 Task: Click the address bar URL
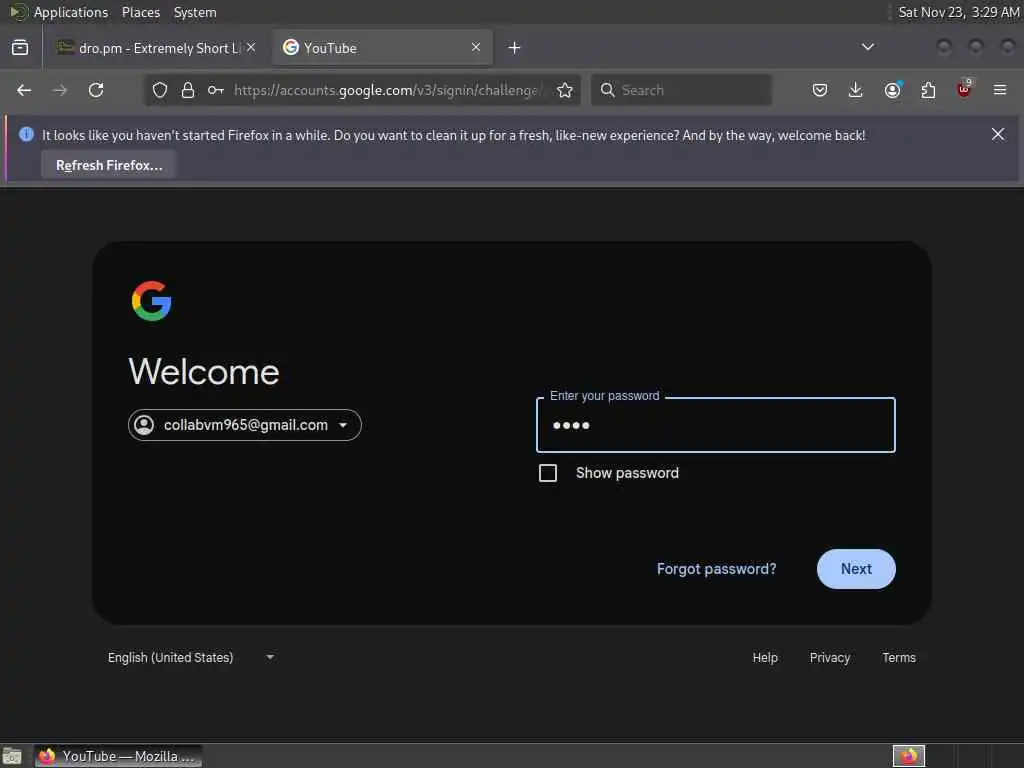point(388,90)
